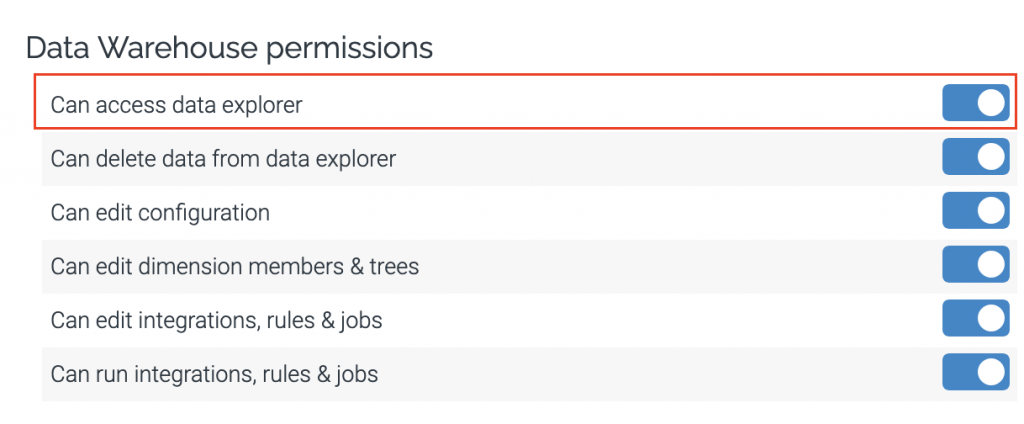Switch off 'Can edit dimension members & trees'
Image resolution: width=1024 pixels, height=424 pixels.
point(975,265)
